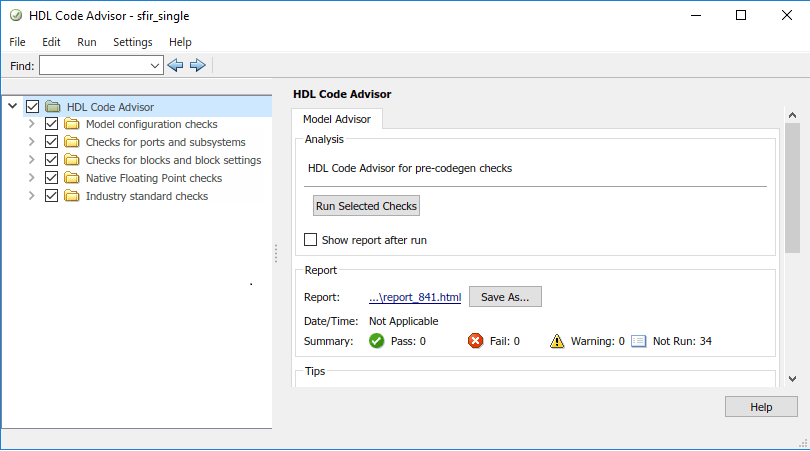Click the Save As... button
The width and height of the screenshot is (810, 451).
(505, 297)
